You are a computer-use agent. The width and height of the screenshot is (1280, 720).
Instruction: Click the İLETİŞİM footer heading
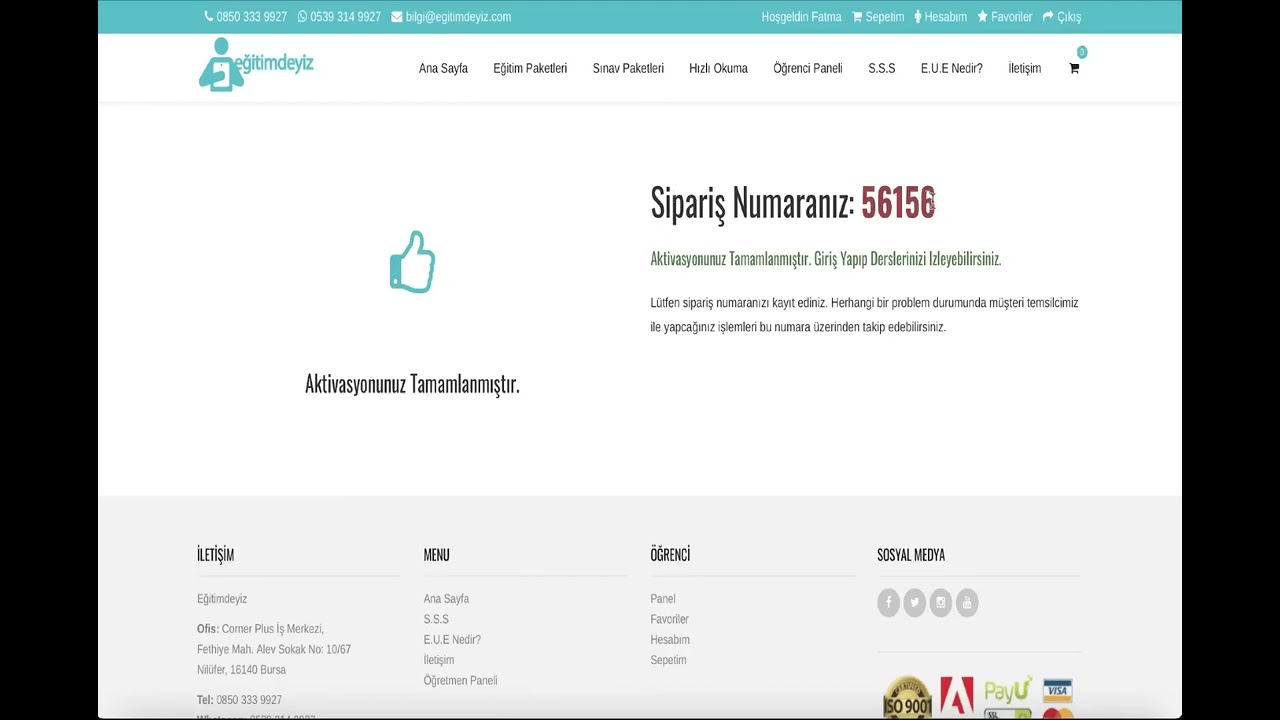215,555
